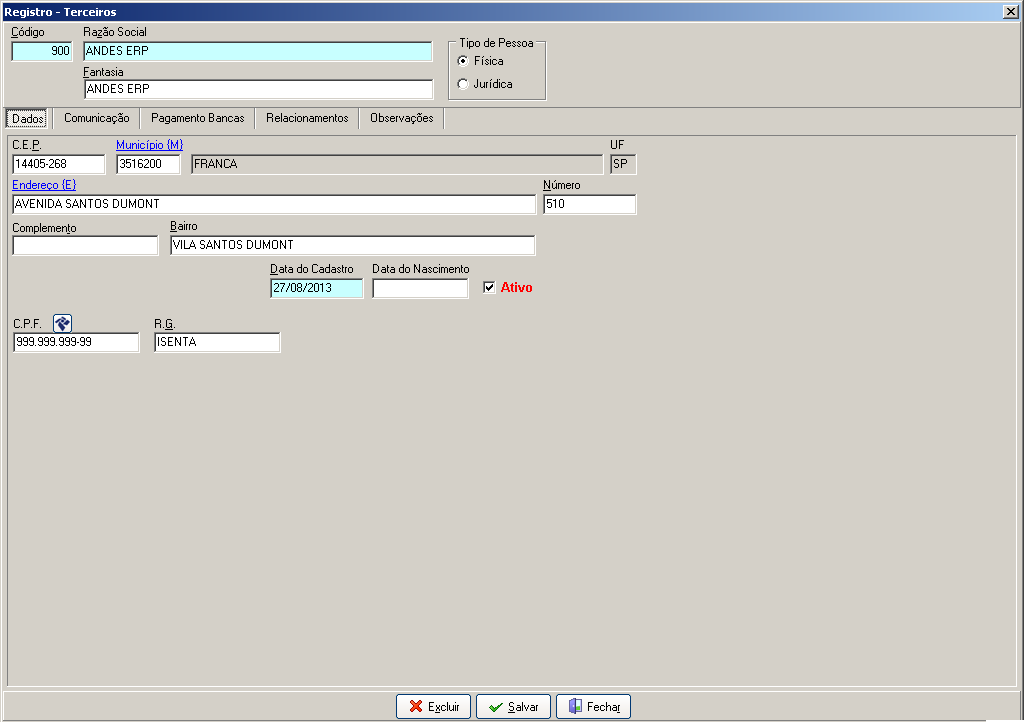Open the Município {M} link
Viewport: 1026px width, 723px height.
point(149,145)
